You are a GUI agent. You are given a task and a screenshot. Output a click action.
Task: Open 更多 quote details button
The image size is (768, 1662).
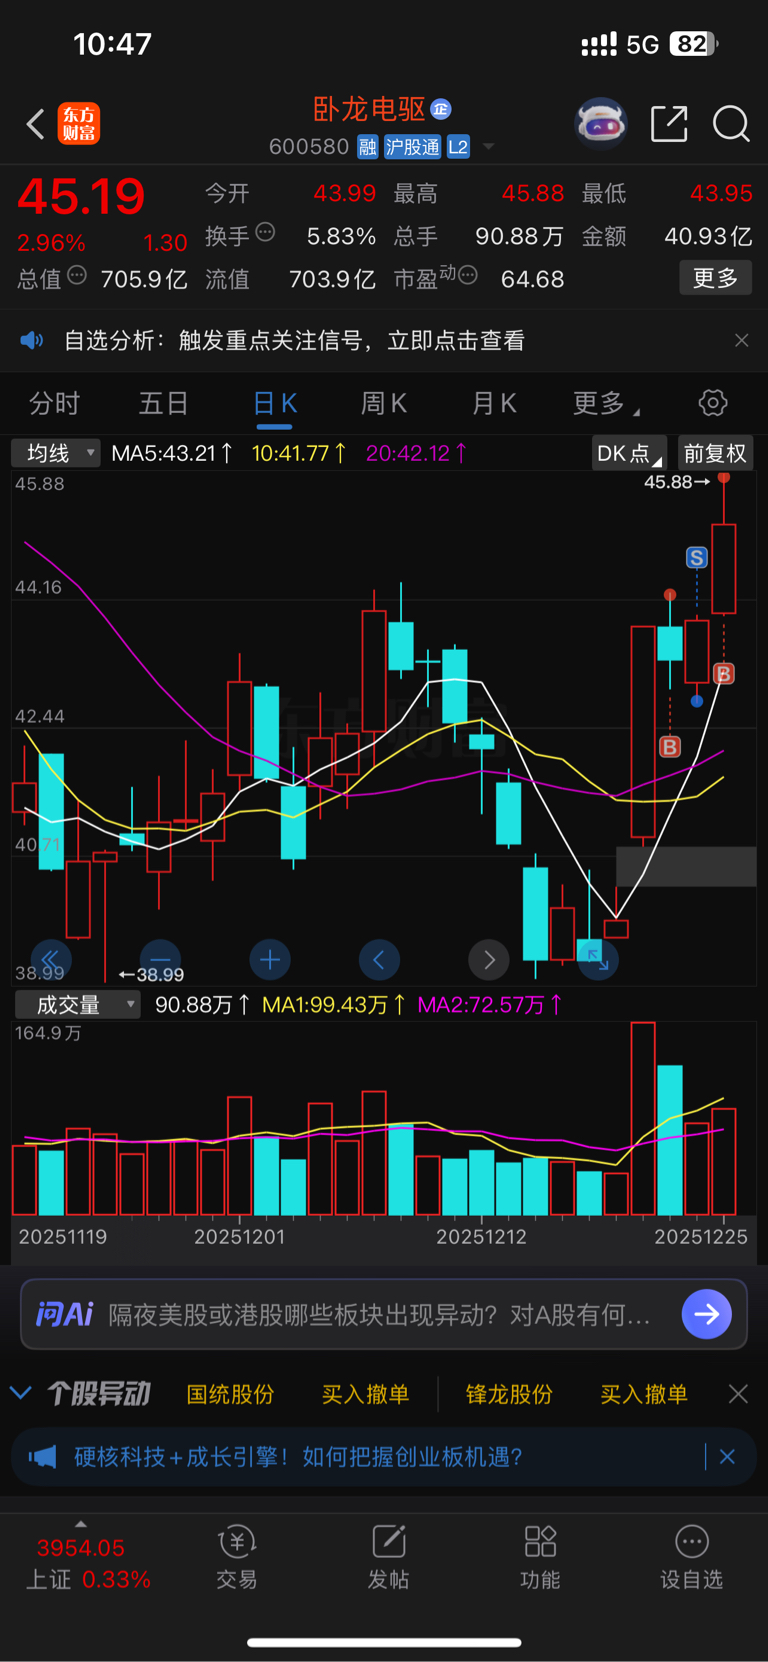coord(716,278)
